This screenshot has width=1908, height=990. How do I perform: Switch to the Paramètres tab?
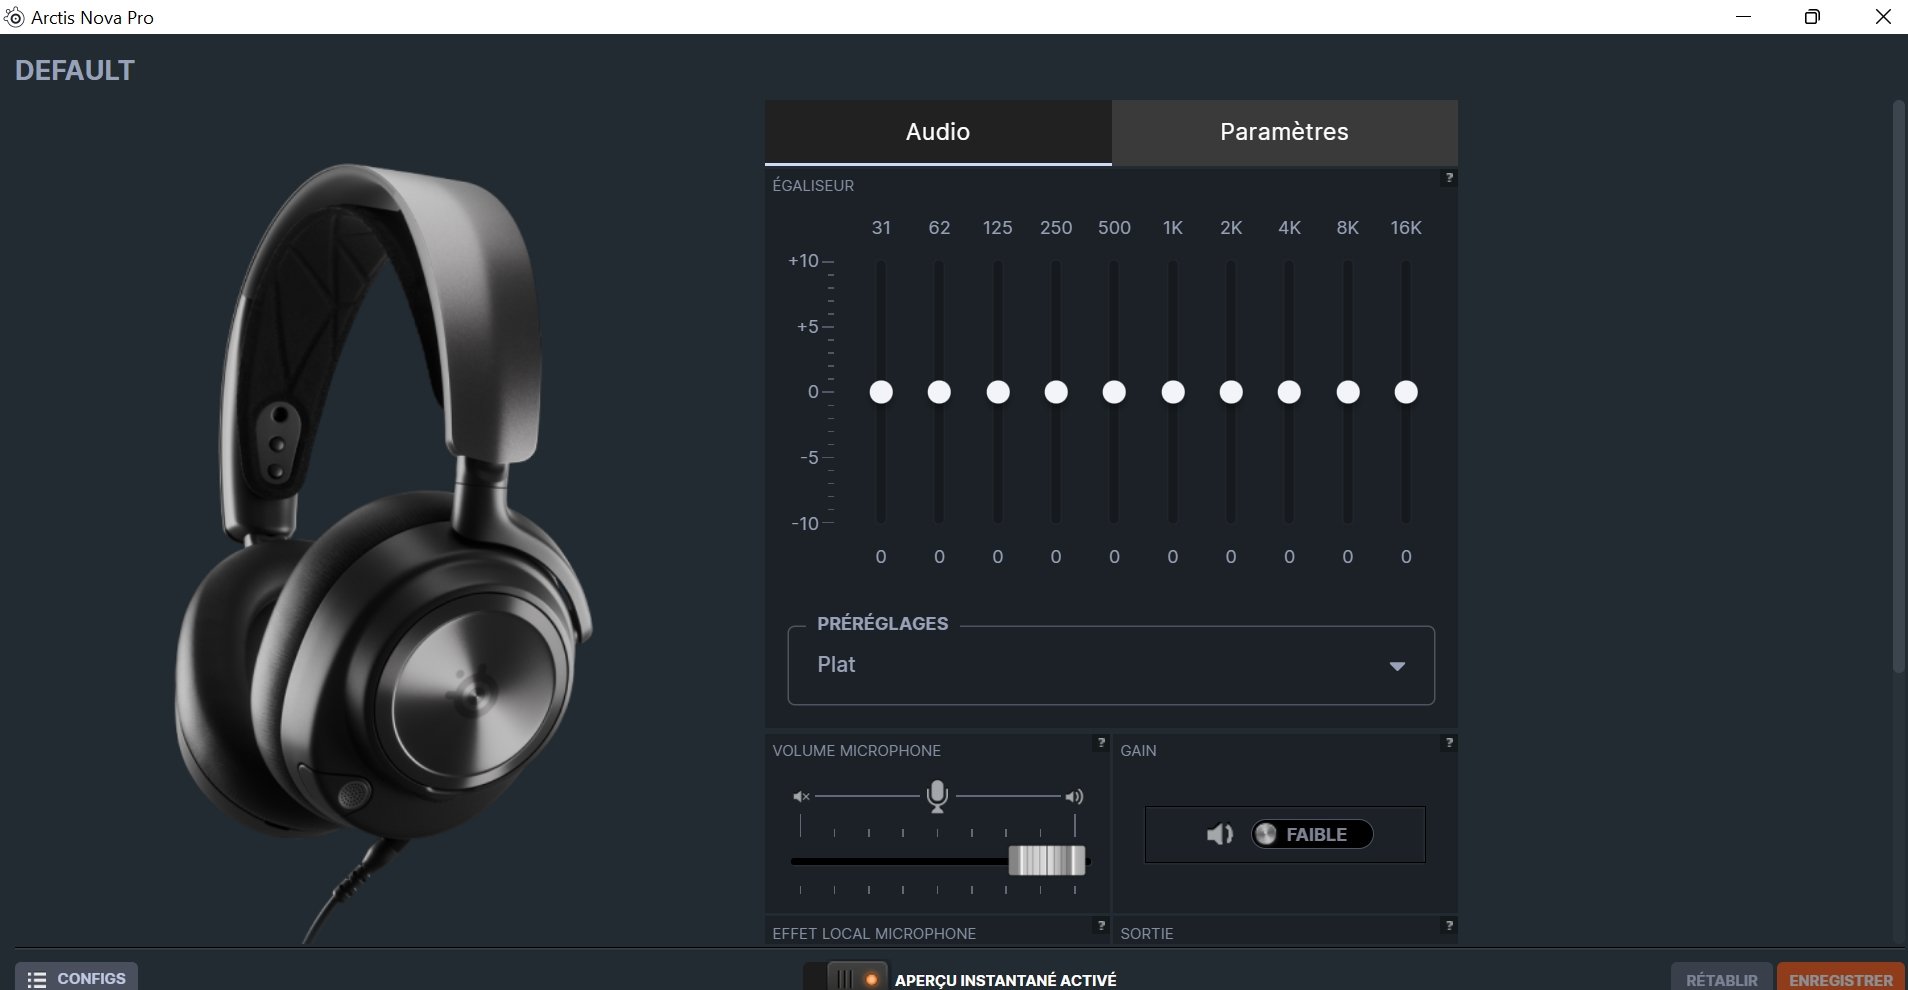[x=1284, y=132]
